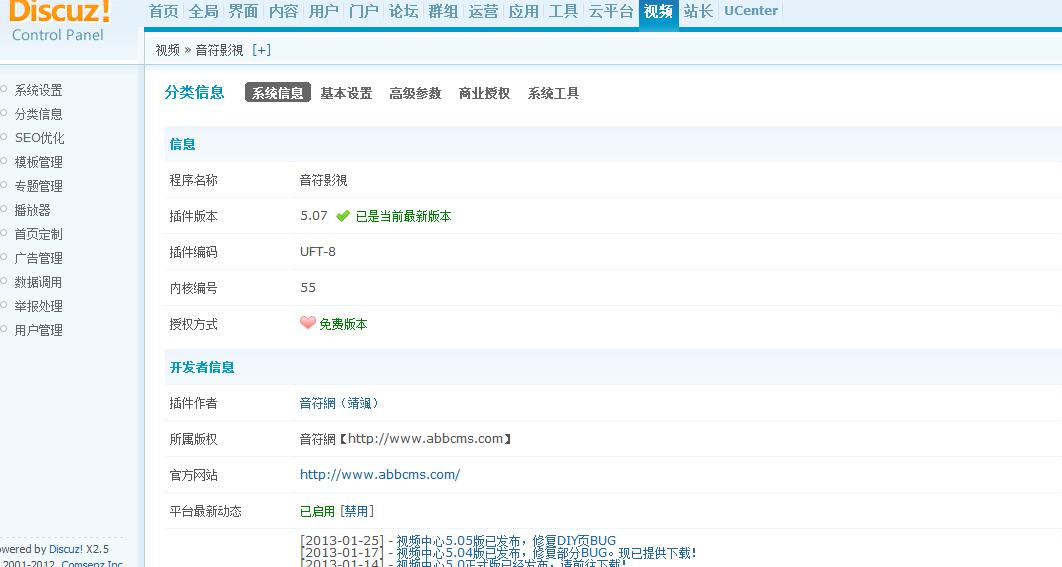
Task: Click the Discuz! Control Panel logo
Action: [60, 20]
